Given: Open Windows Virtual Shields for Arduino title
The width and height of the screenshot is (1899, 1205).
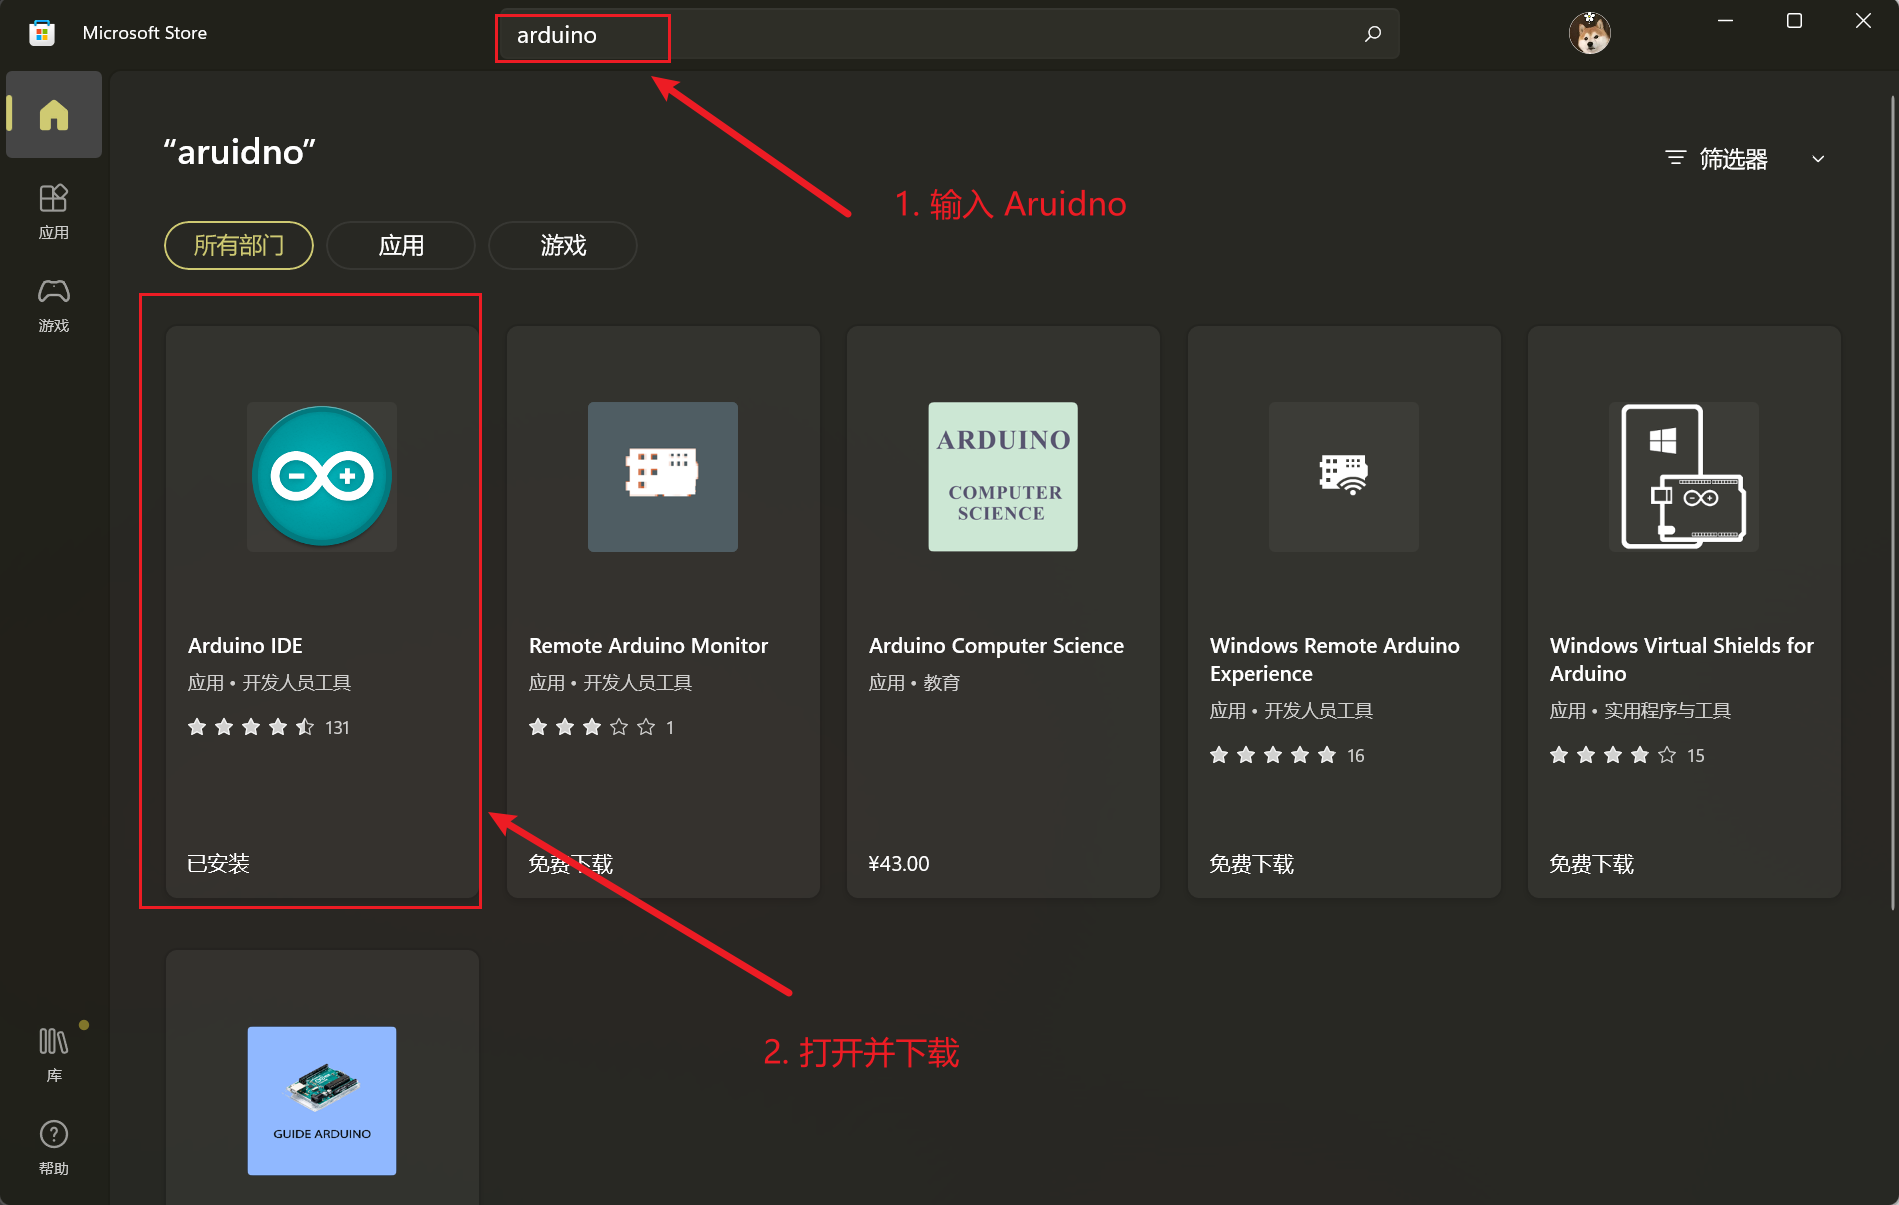Looking at the screenshot, I should tap(1681, 660).
